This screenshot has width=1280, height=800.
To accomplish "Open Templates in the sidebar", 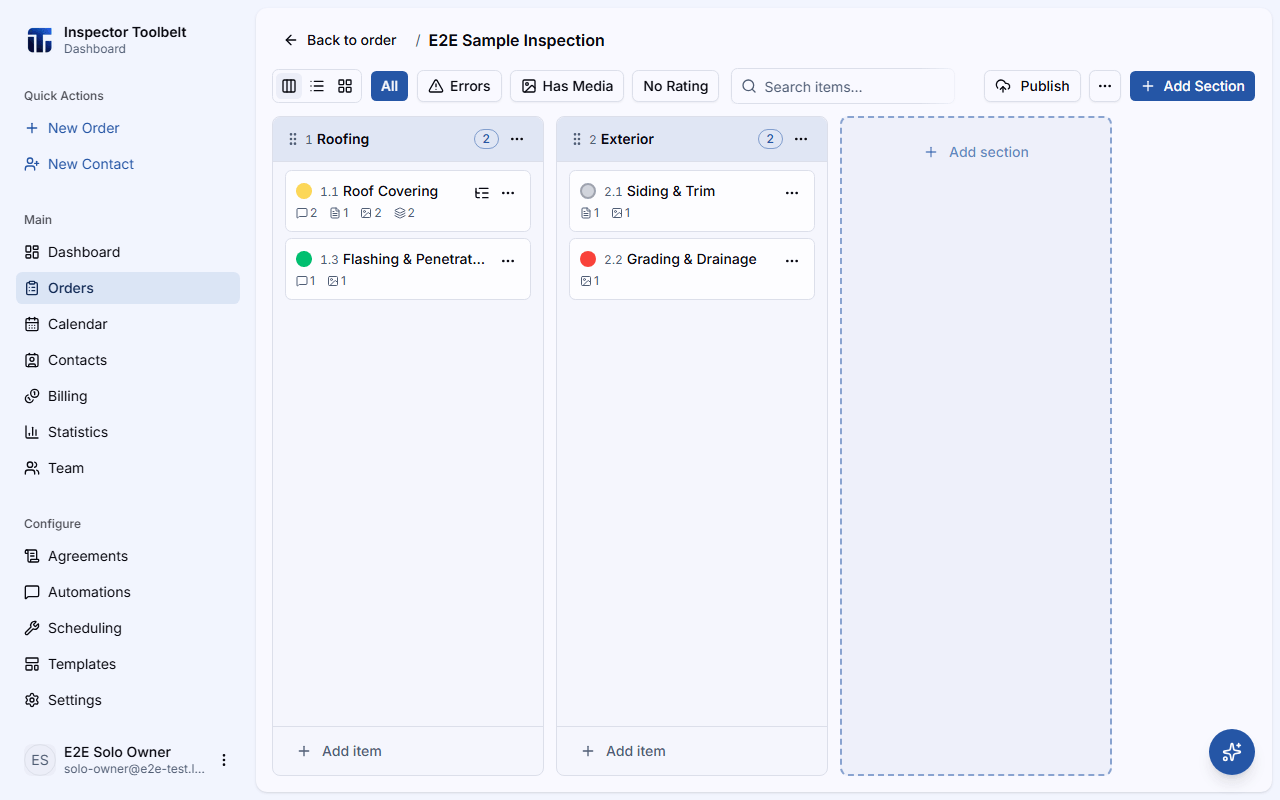I will click(x=128, y=664).
